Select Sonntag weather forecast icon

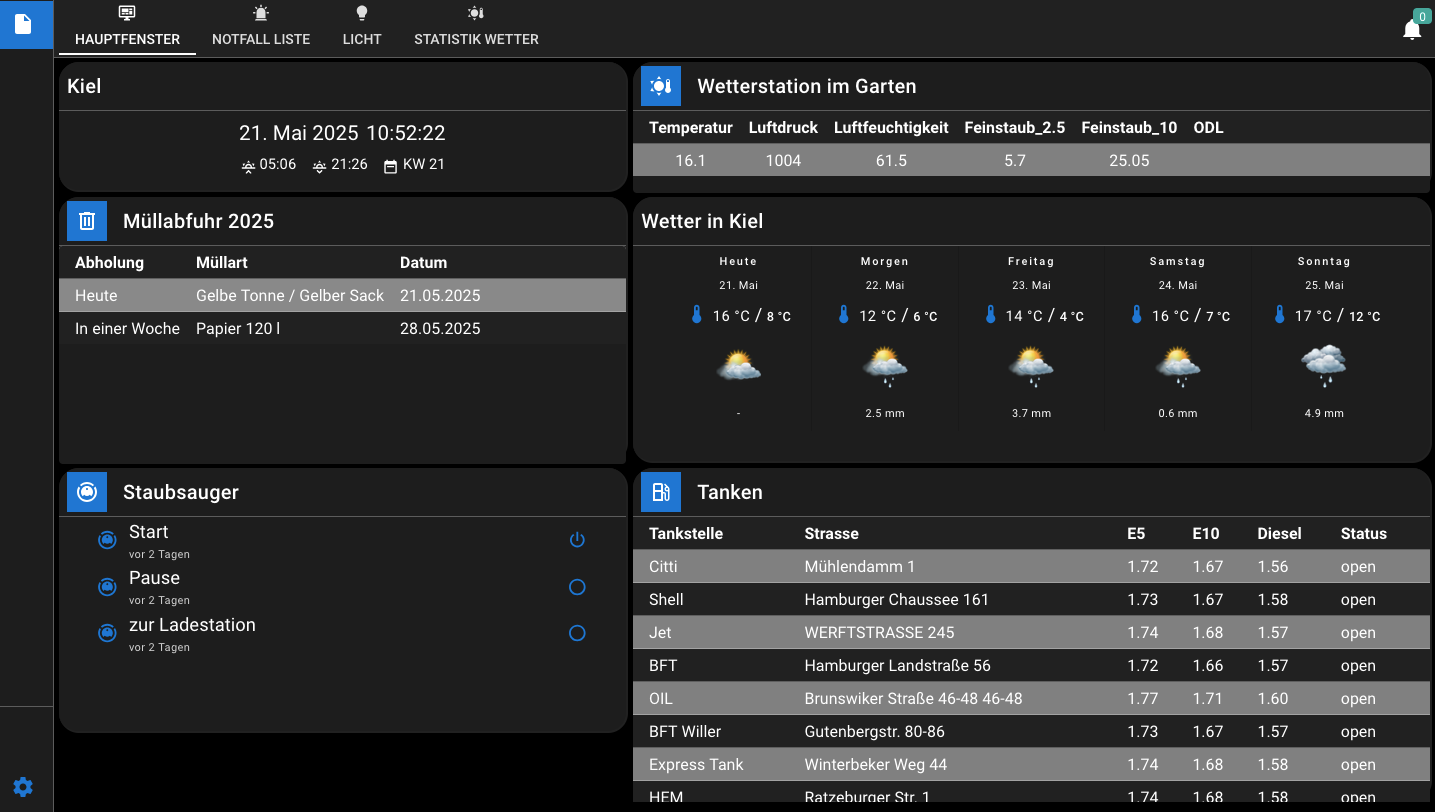(1323, 366)
